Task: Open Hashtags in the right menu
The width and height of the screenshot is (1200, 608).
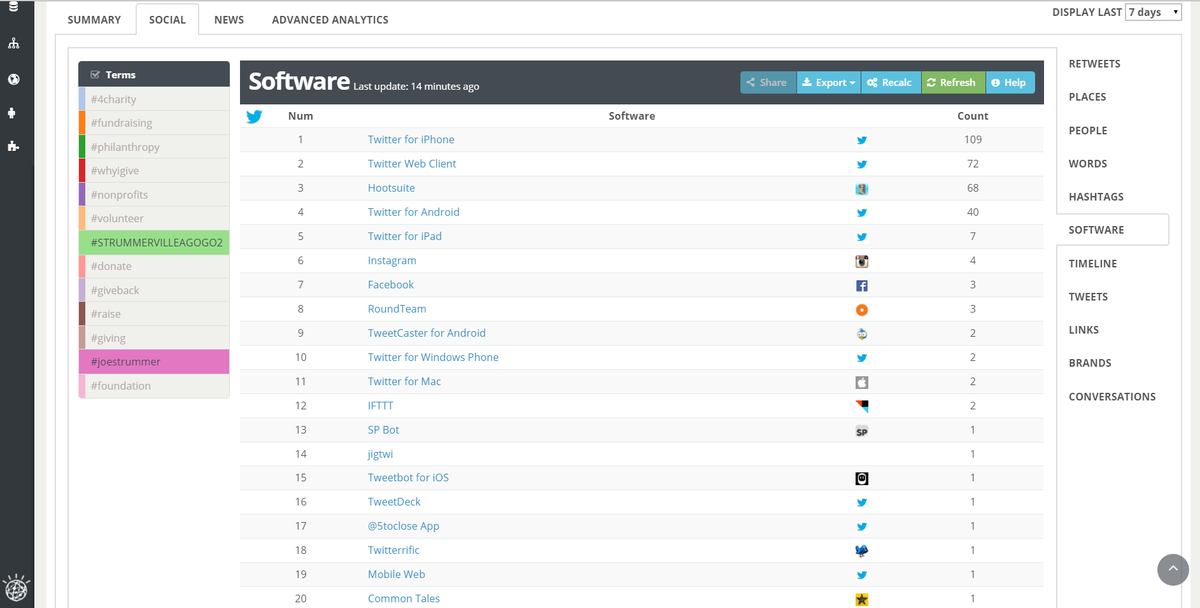Action: click(1096, 197)
